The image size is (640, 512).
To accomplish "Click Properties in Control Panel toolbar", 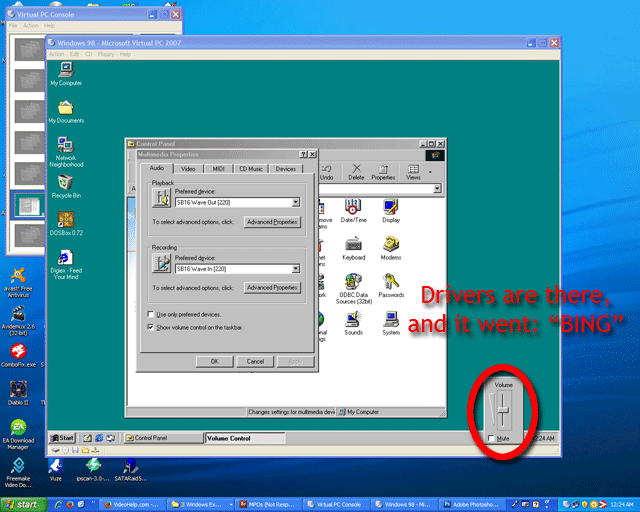I will click(x=383, y=172).
